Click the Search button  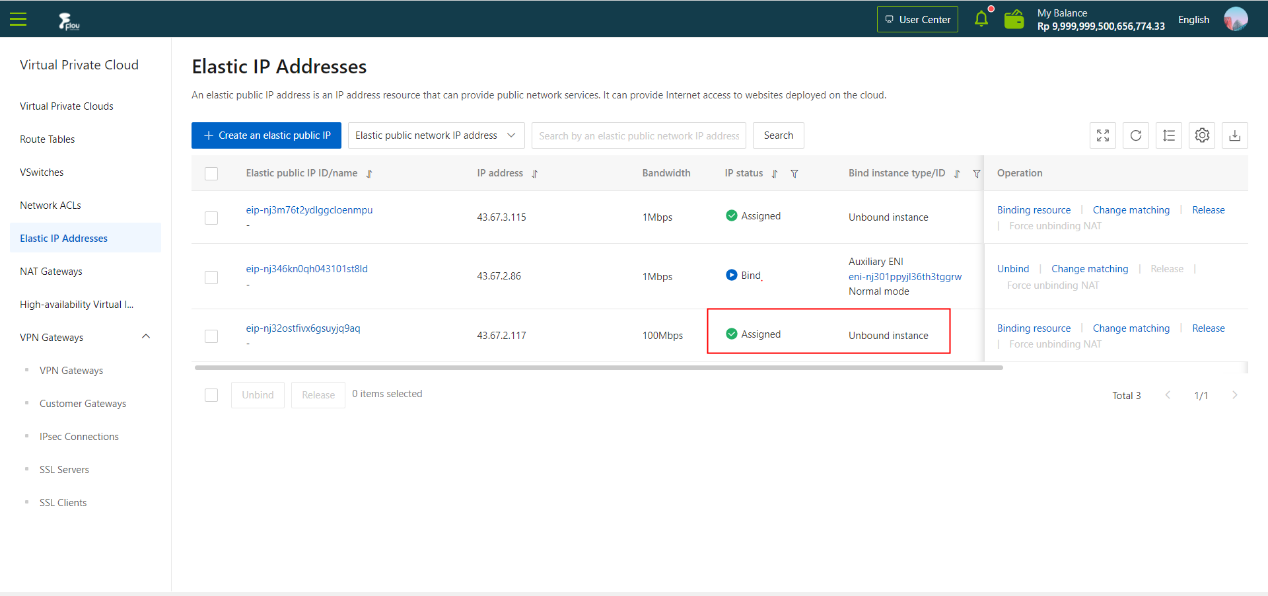778,136
